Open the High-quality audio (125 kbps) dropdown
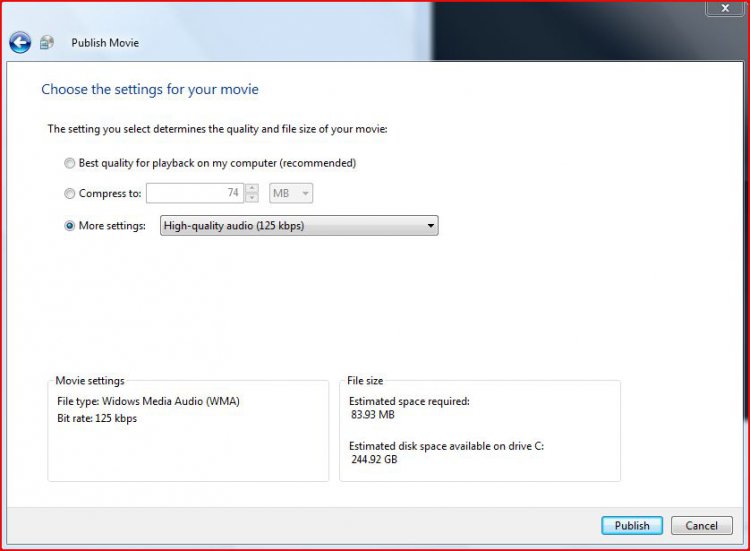This screenshot has width=750, height=551. 299,225
